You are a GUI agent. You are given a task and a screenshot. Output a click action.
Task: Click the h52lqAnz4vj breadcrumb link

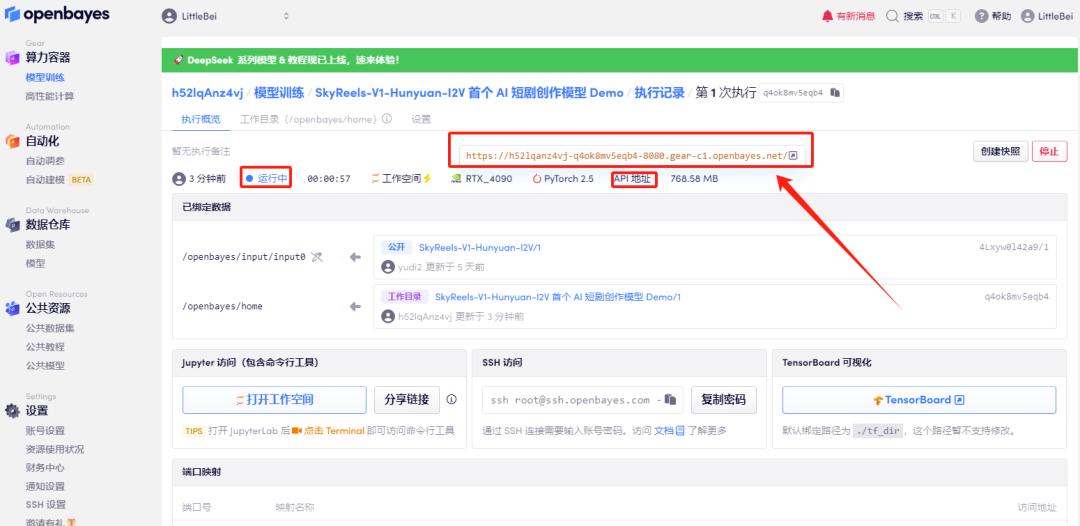tap(207, 92)
